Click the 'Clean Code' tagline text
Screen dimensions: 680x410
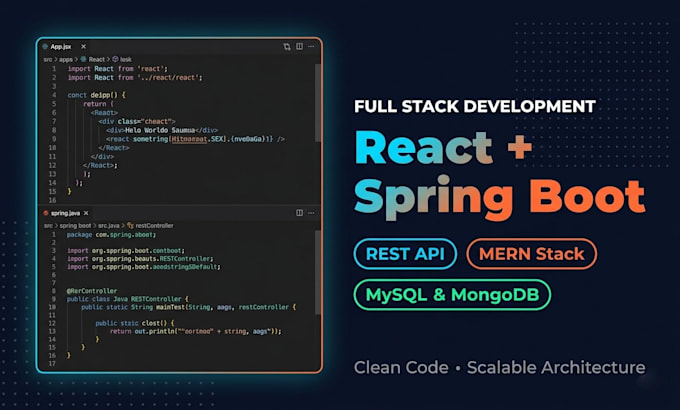coord(401,367)
